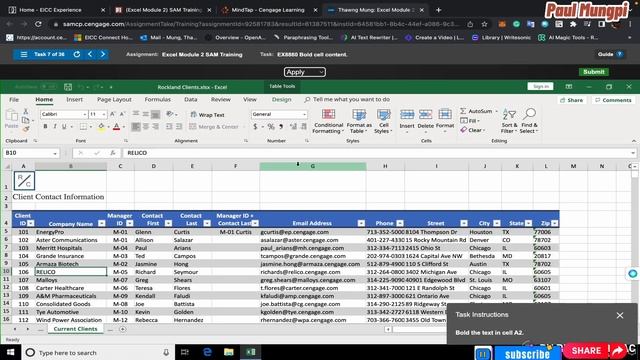Image resolution: width=640 pixels, height=360 pixels.
Task: Switch to the Insert ribbon tab
Action: click(74, 100)
